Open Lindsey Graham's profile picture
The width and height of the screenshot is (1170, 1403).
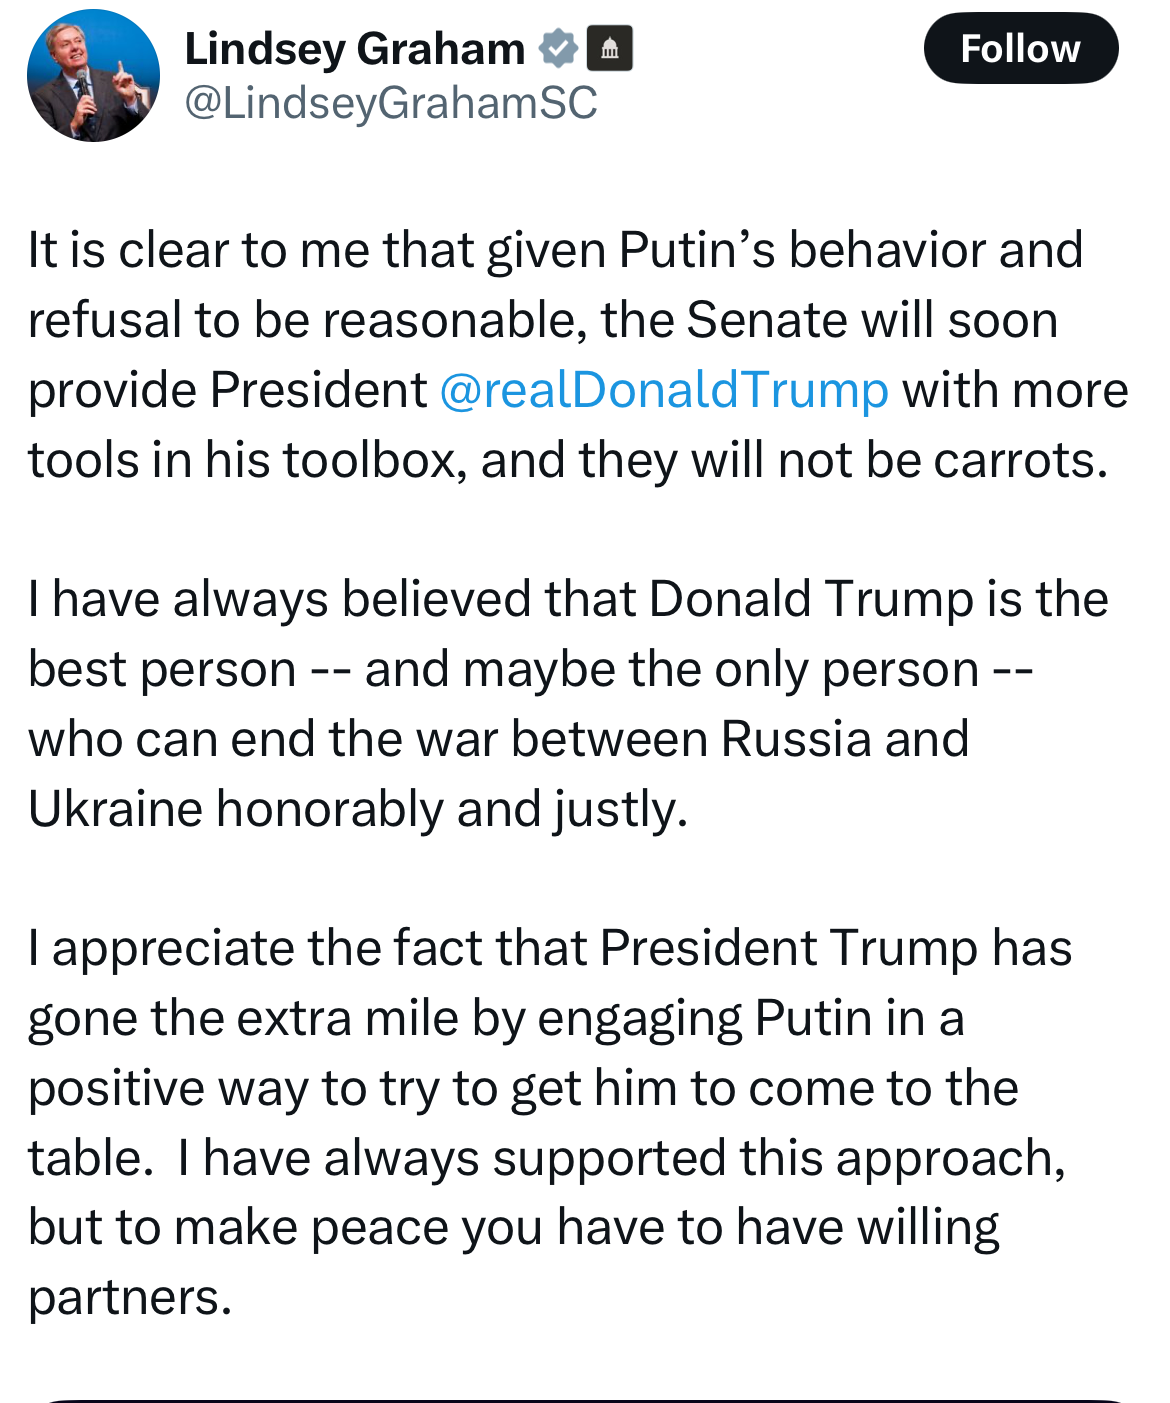[93, 75]
